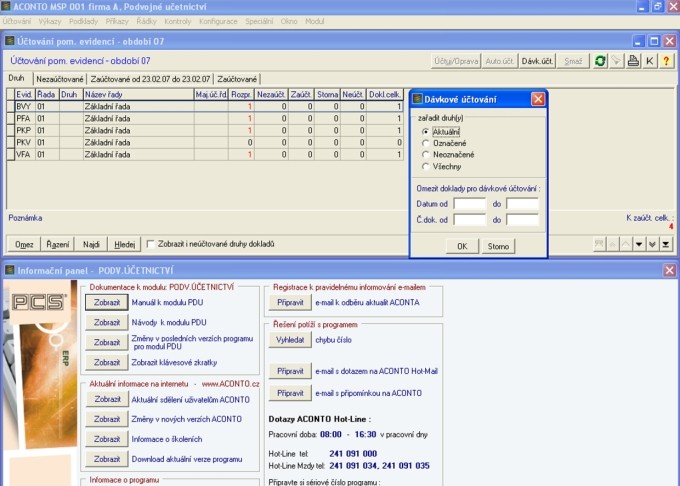The image size is (680, 486).
Task: Open the Konfigurace menu
Action: pyautogui.click(x=218, y=21)
